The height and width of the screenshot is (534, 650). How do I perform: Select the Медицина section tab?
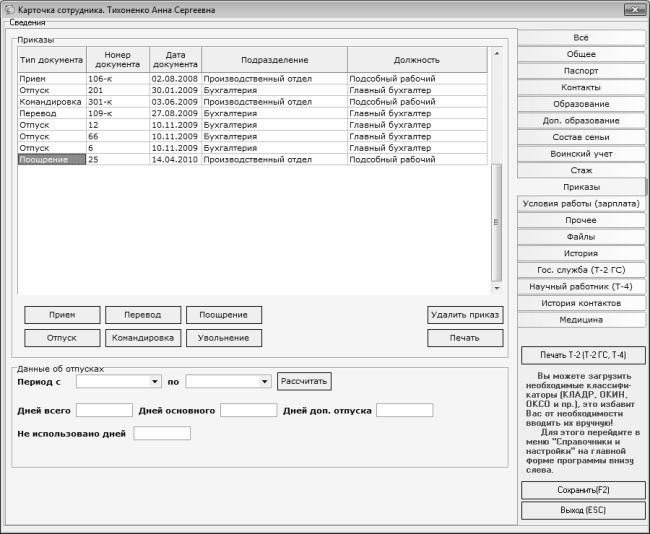click(x=581, y=320)
